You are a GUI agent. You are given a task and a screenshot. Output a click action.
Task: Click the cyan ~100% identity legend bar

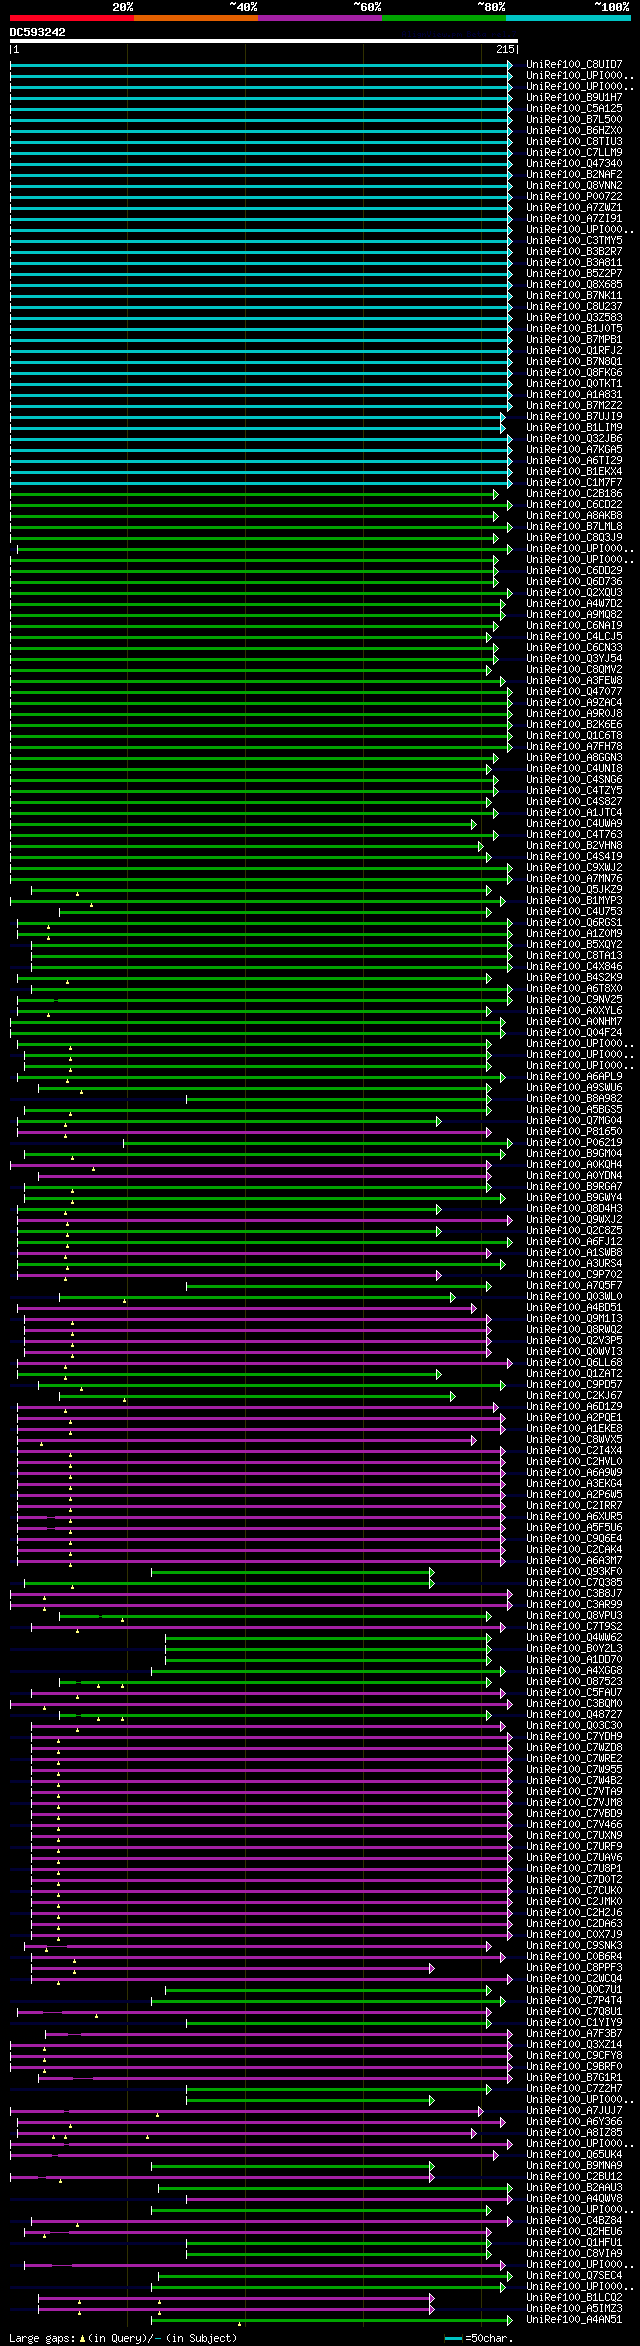click(568, 18)
